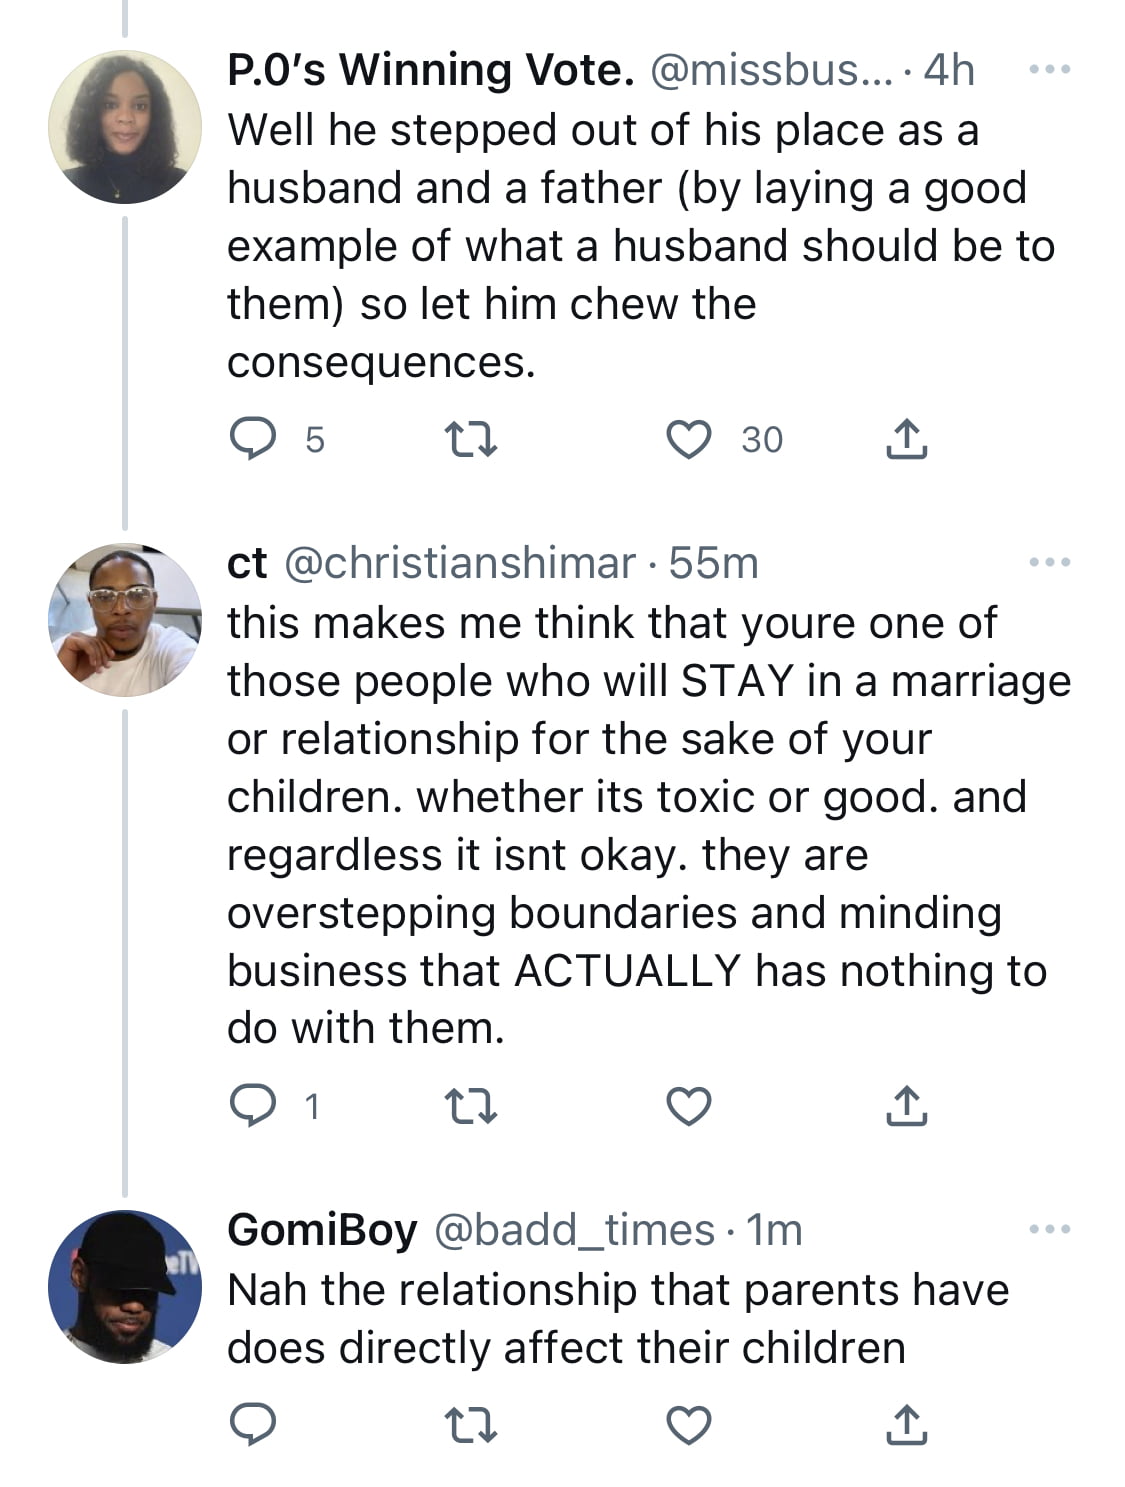Image resolution: width=1125 pixels, height=1487 pixels.
Task: Reply to P.O's Winning Vote tweet
Action: point(253,439)
